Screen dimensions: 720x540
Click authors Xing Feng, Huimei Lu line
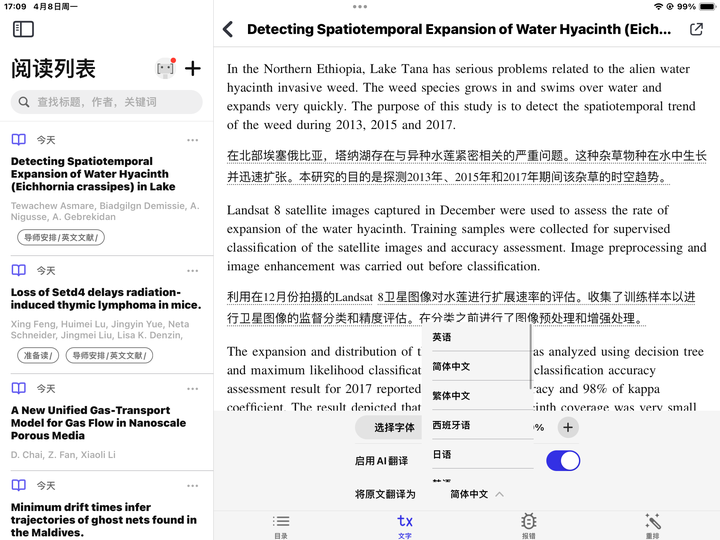pyautogui.click(x=100, y=330)
